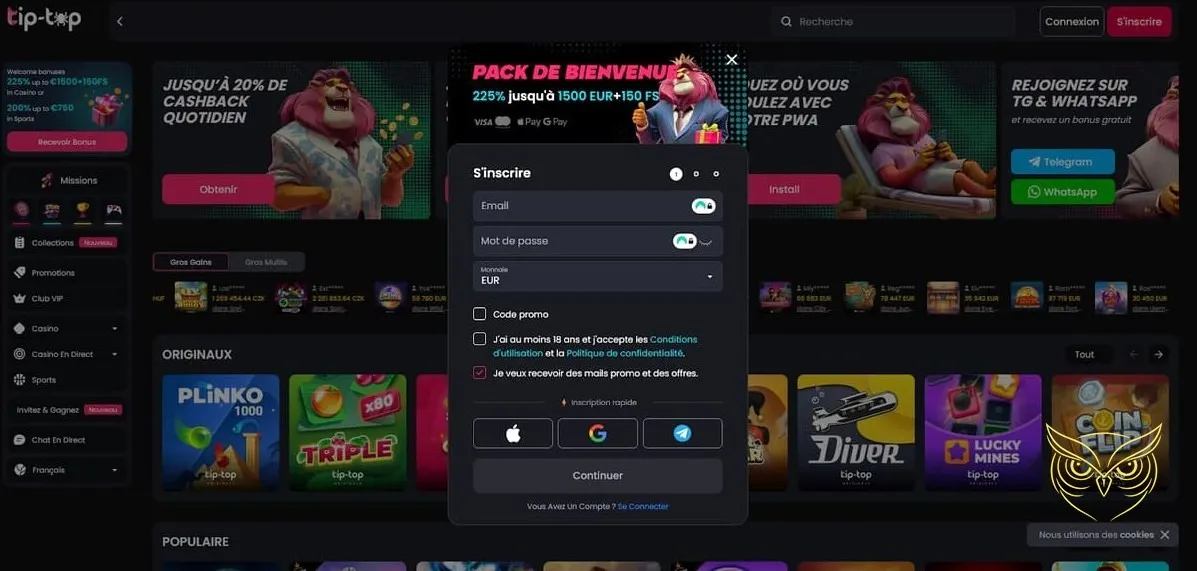Click the password manager icon in password field
1197x571 pixels.
[x=685, y=241]
